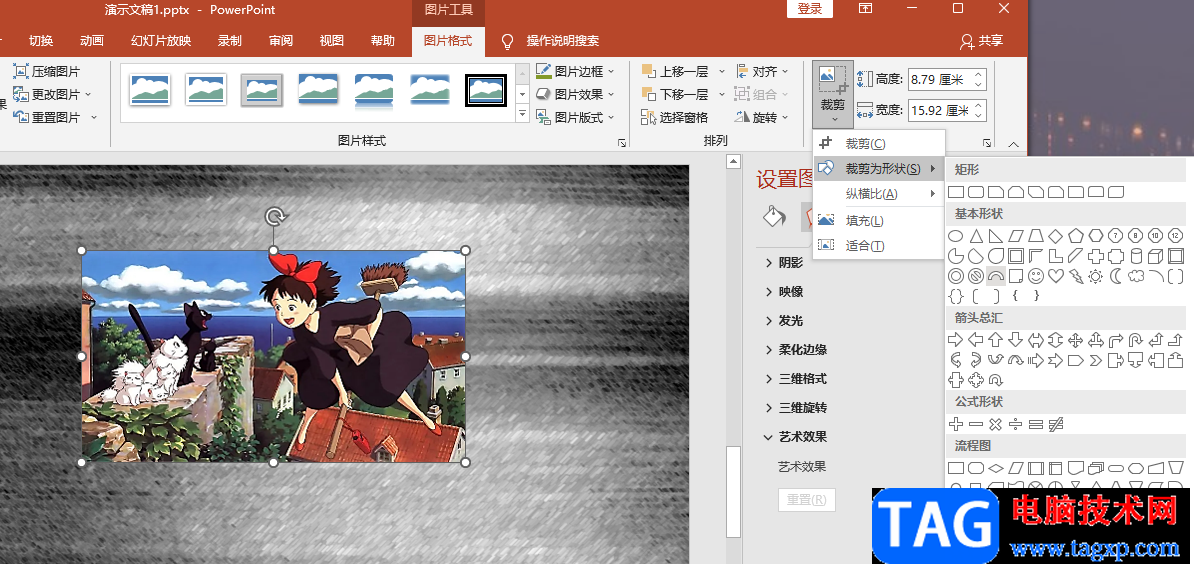Click the 共享 share button
The image size is (1194, 564).
982,41
